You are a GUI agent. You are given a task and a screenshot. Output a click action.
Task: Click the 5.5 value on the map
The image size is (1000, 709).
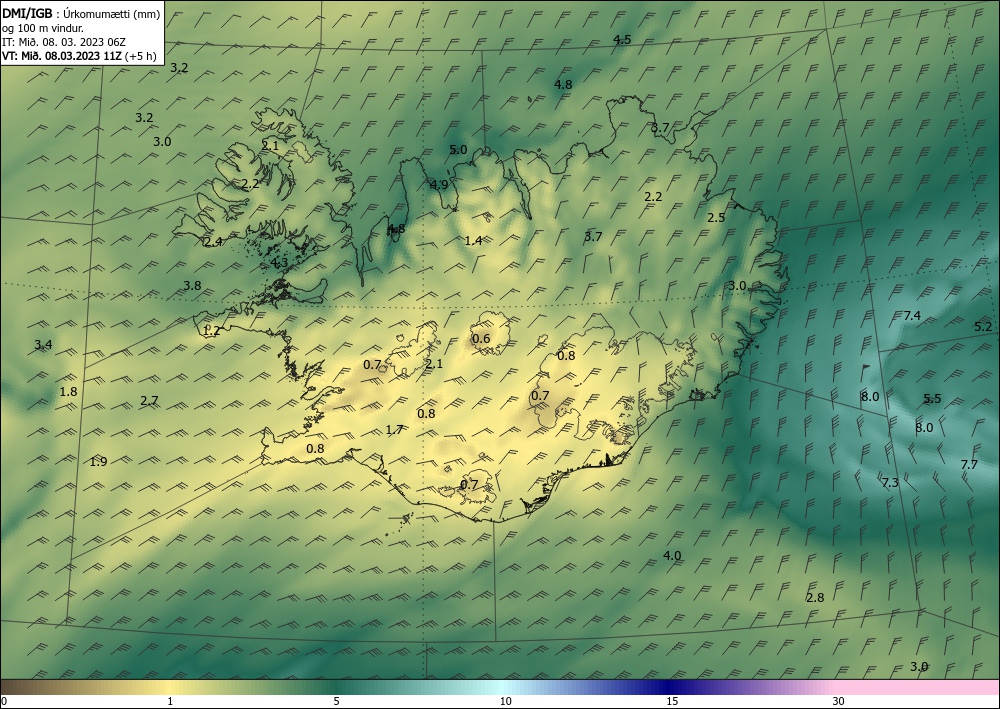[x=932, y=398]
